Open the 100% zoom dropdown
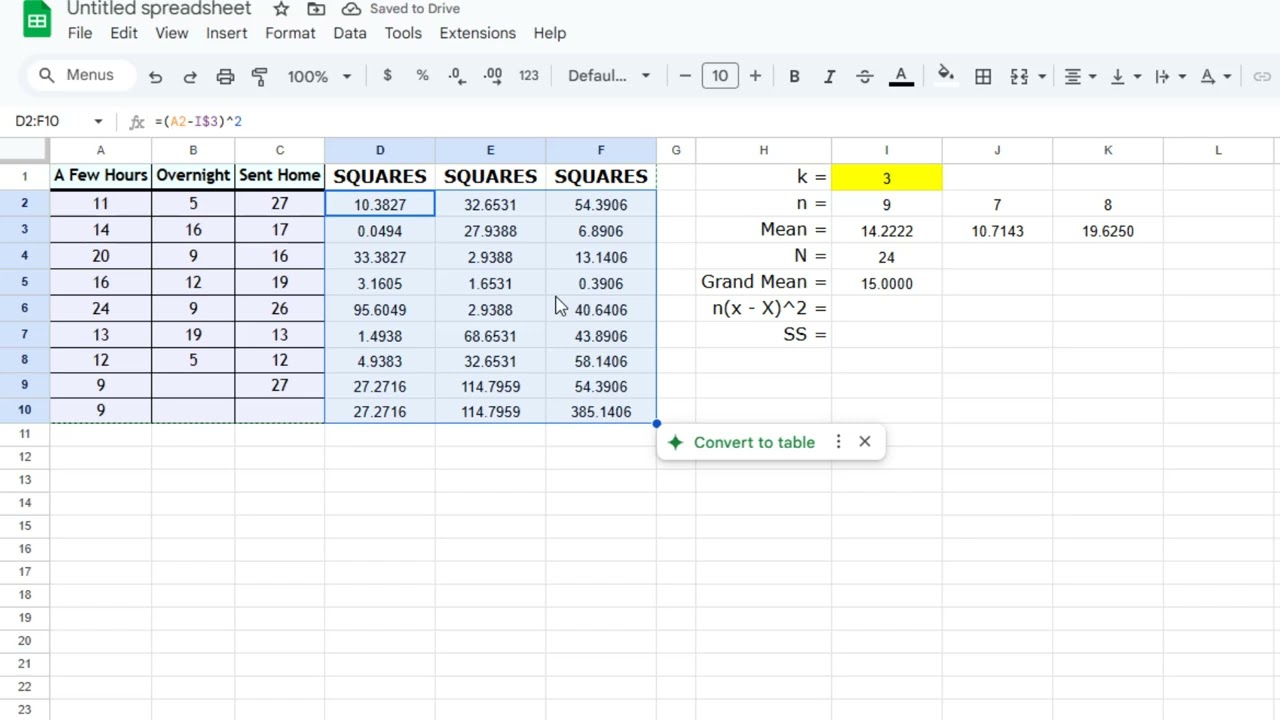 click(319, 76)
